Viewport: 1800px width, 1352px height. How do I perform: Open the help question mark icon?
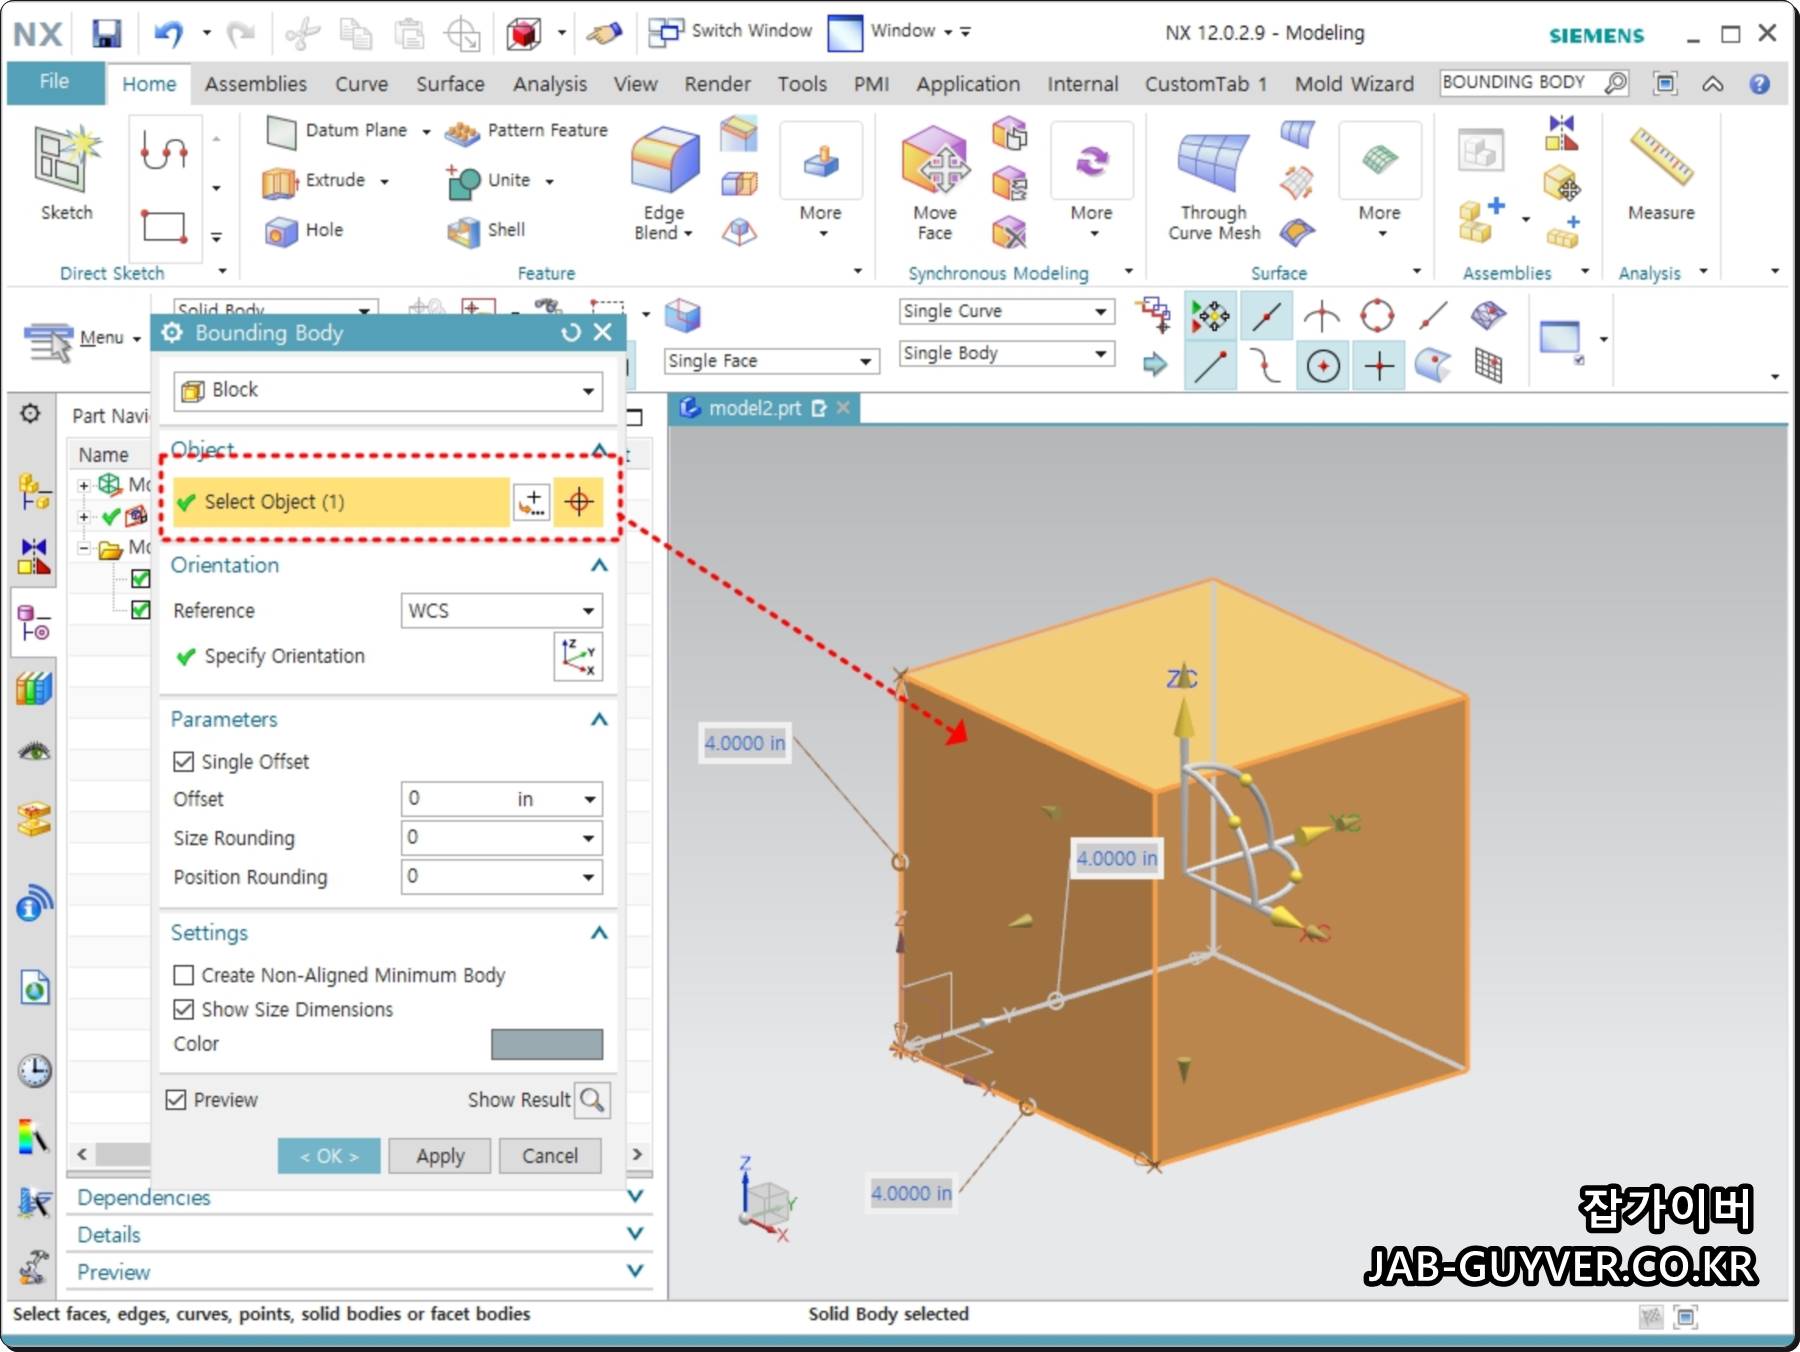[x=1759, y=84]
